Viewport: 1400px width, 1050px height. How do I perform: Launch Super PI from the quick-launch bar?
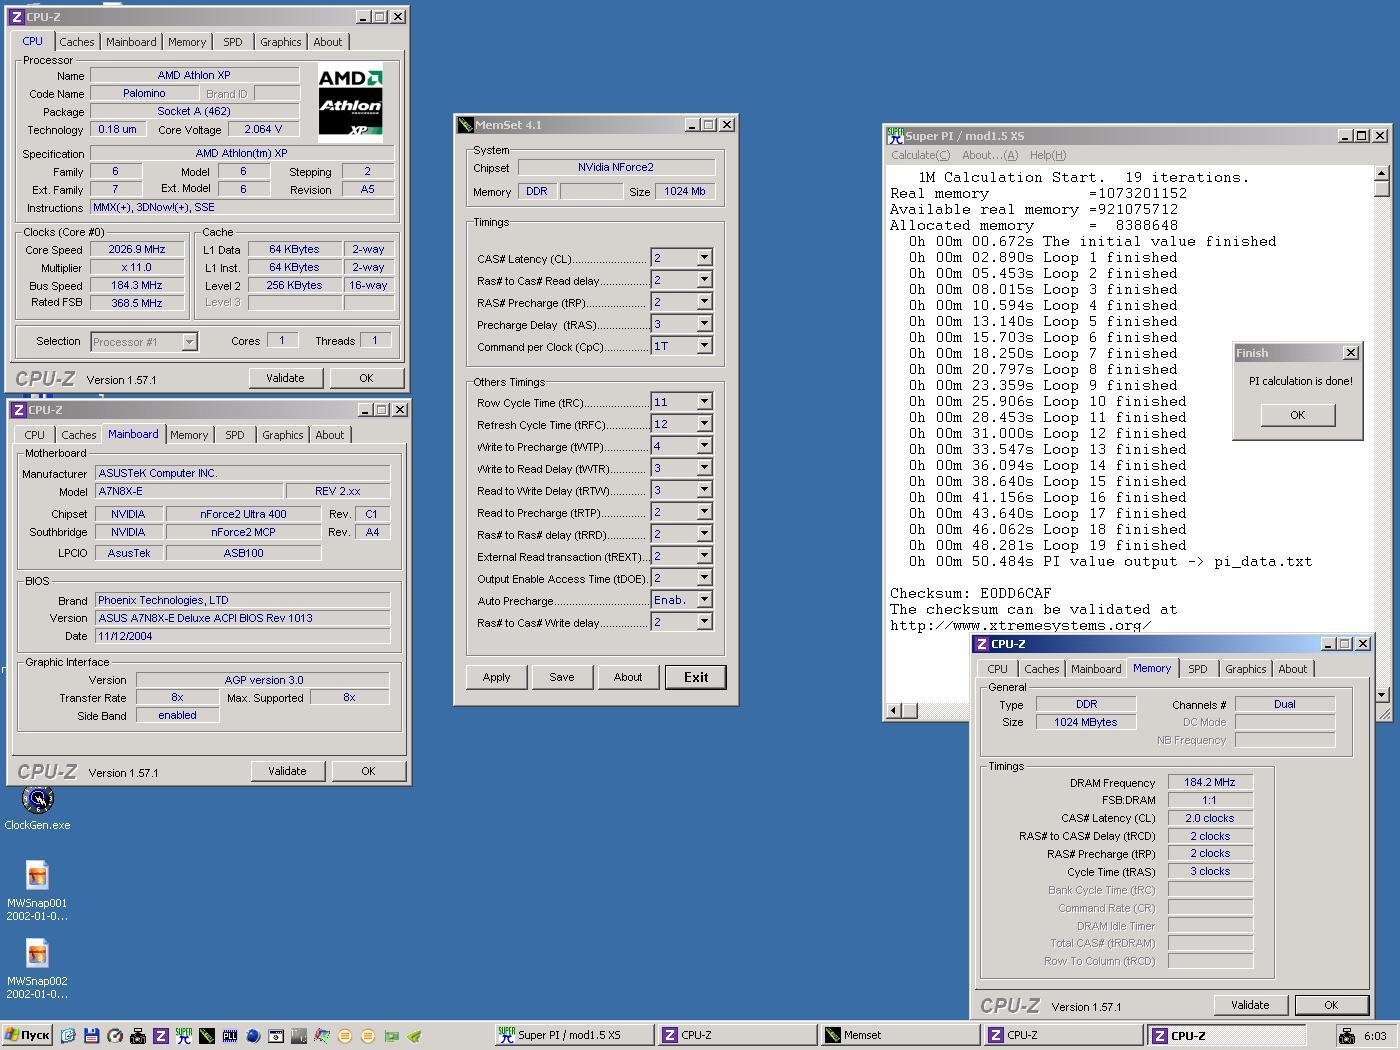point(184,1036)
